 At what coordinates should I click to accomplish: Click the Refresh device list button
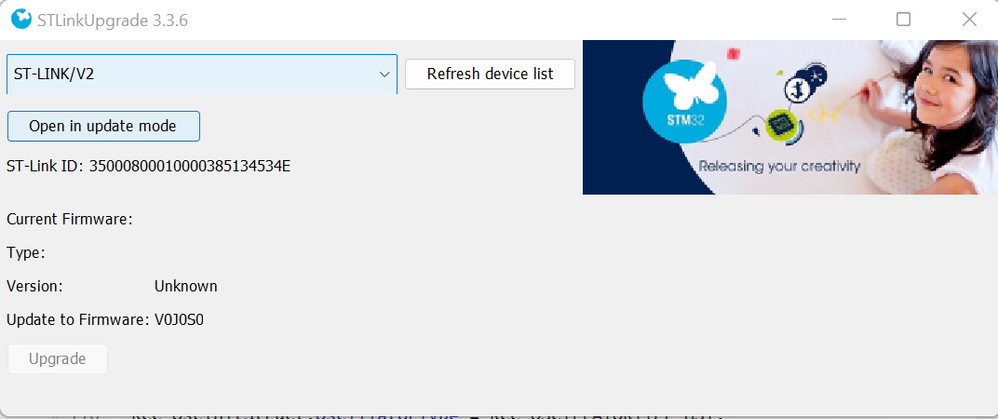point(490,74)
